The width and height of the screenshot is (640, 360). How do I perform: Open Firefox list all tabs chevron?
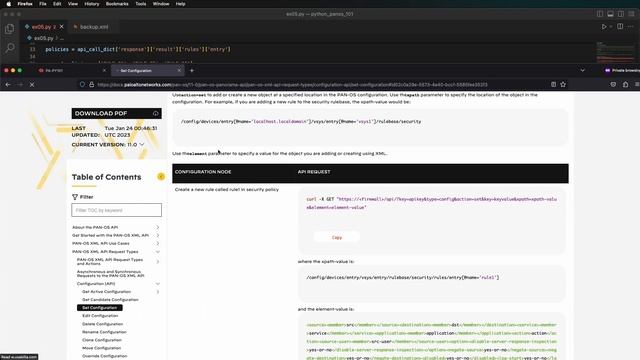(582, 71)
